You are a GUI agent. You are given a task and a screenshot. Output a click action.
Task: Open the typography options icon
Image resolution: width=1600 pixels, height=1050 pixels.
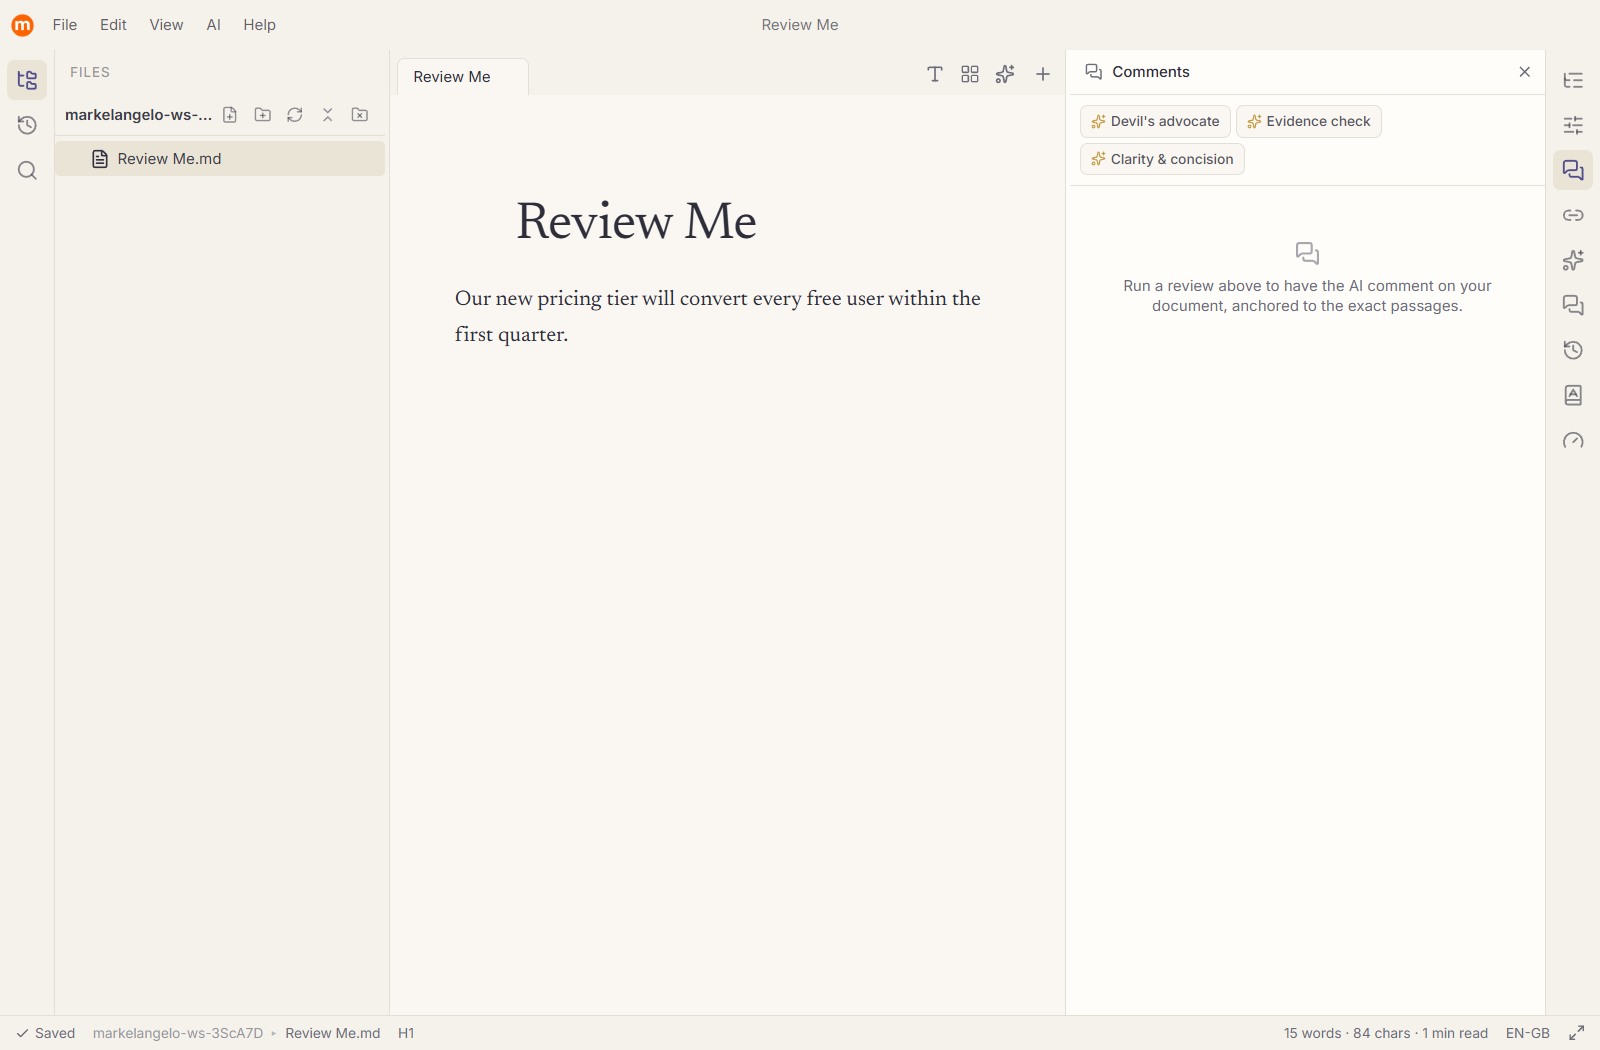[935, 74]
